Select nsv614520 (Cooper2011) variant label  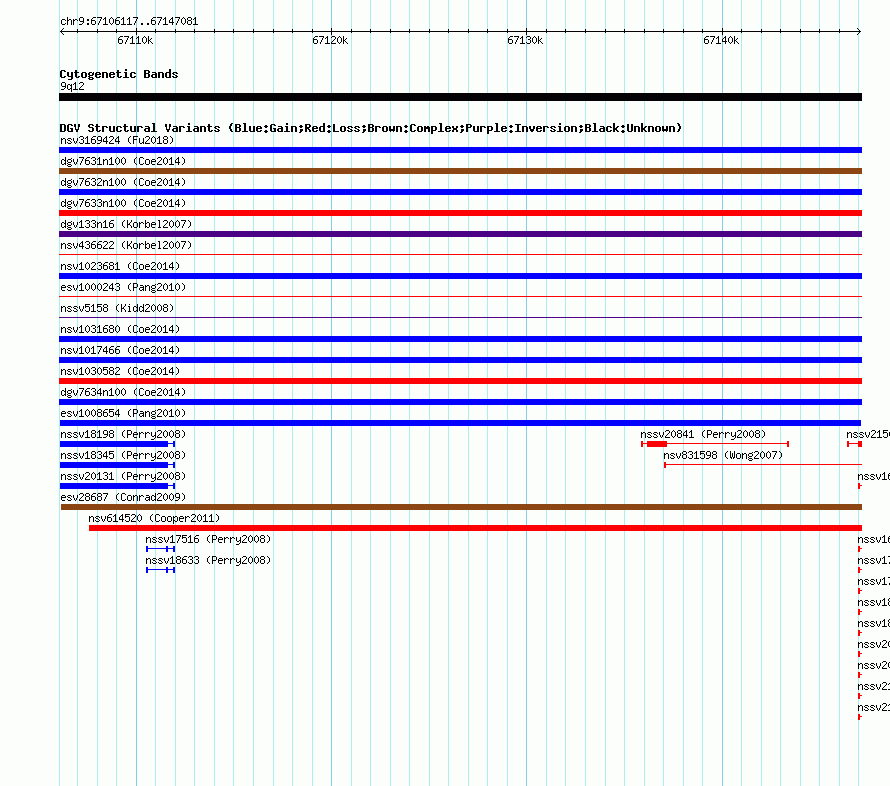coord(154,518)
